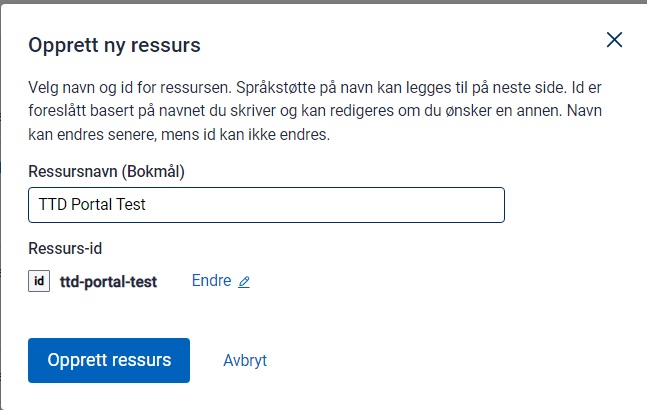Close the Opprett ny ressurs dialog
The width and height of the screenshot is (647, 410).
point(614,40)
